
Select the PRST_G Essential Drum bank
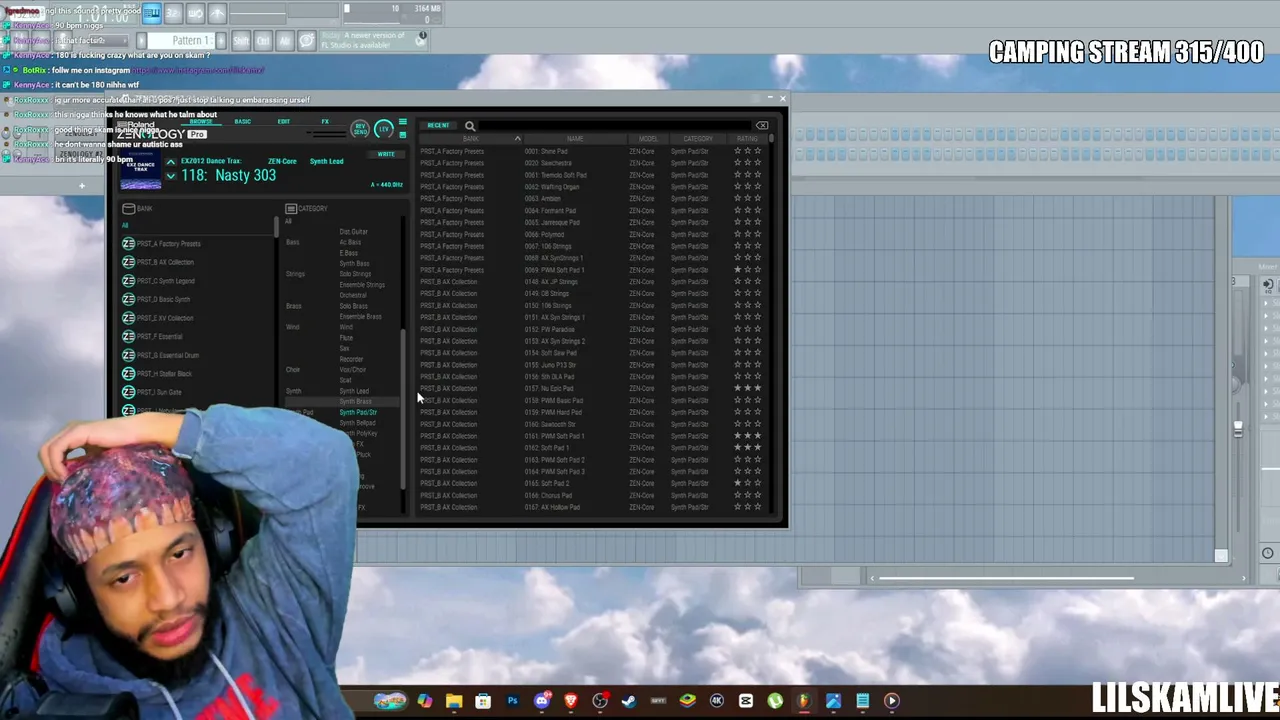pyautogui.click(x=161, y=355)
